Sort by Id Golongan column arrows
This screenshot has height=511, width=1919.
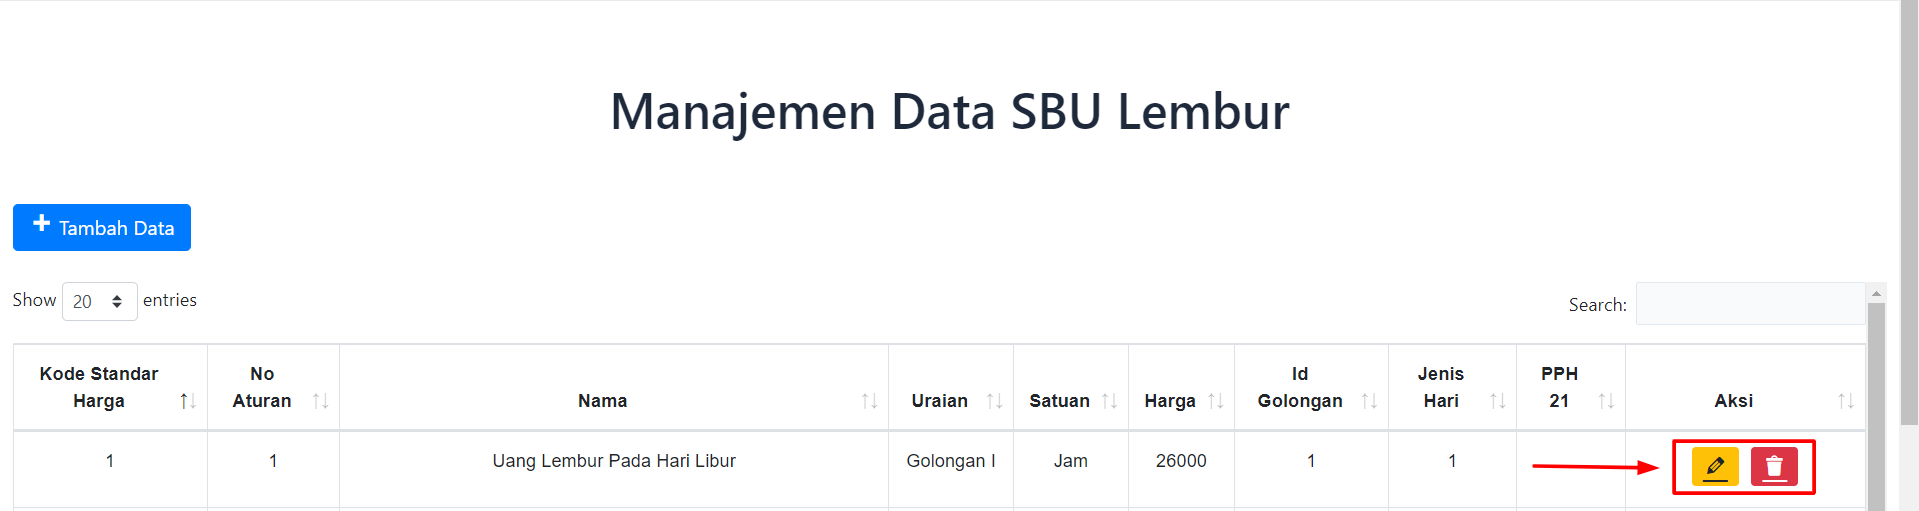coord(1369,401)
